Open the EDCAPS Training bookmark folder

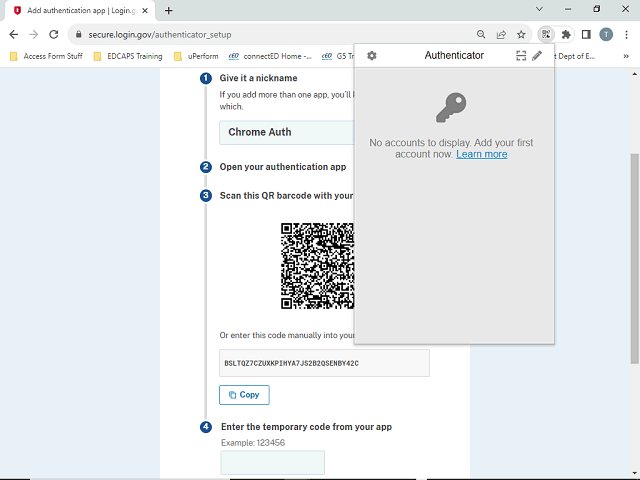(x=128, y=56)
